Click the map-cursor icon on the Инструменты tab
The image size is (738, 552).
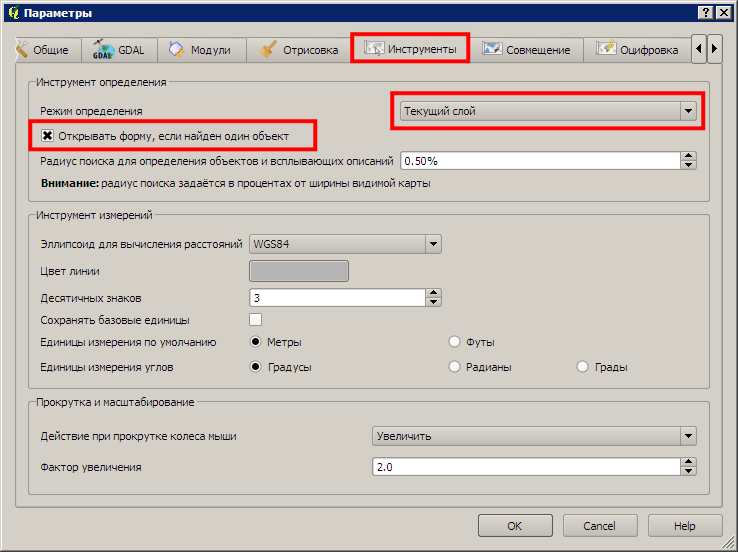click(374, 48)
